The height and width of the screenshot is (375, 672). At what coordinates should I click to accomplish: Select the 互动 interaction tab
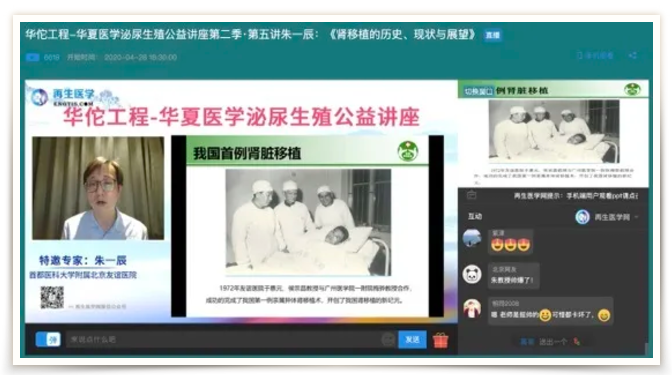pos(475,216)
